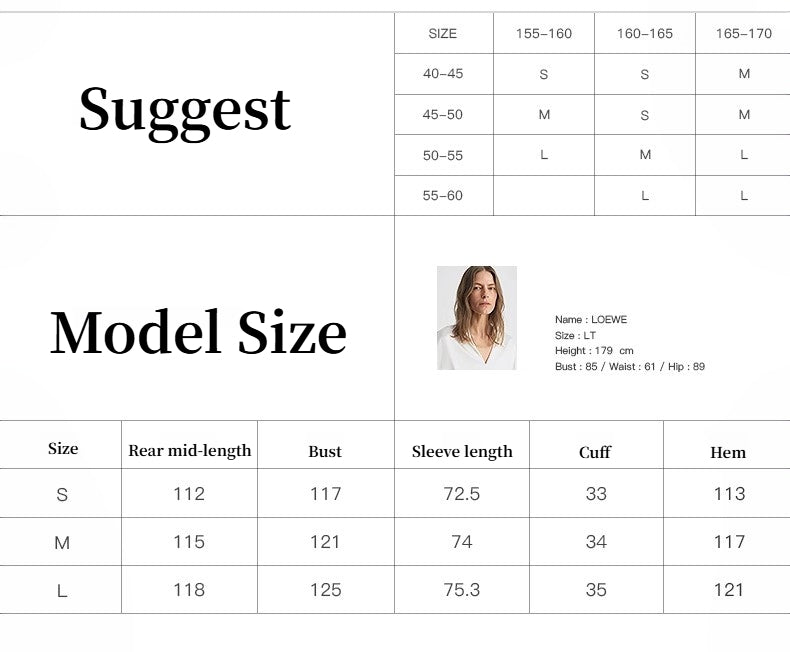Click the model's "Name : LOEWE" text
The height and width of the screenshot is (652, 790).
(591, 320)
